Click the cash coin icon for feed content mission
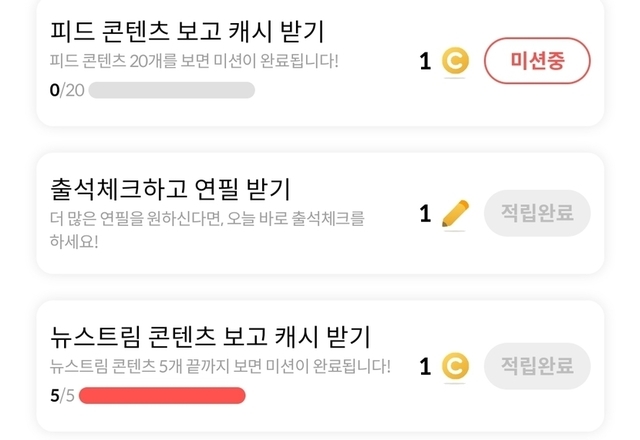 [x=455, y=62]
